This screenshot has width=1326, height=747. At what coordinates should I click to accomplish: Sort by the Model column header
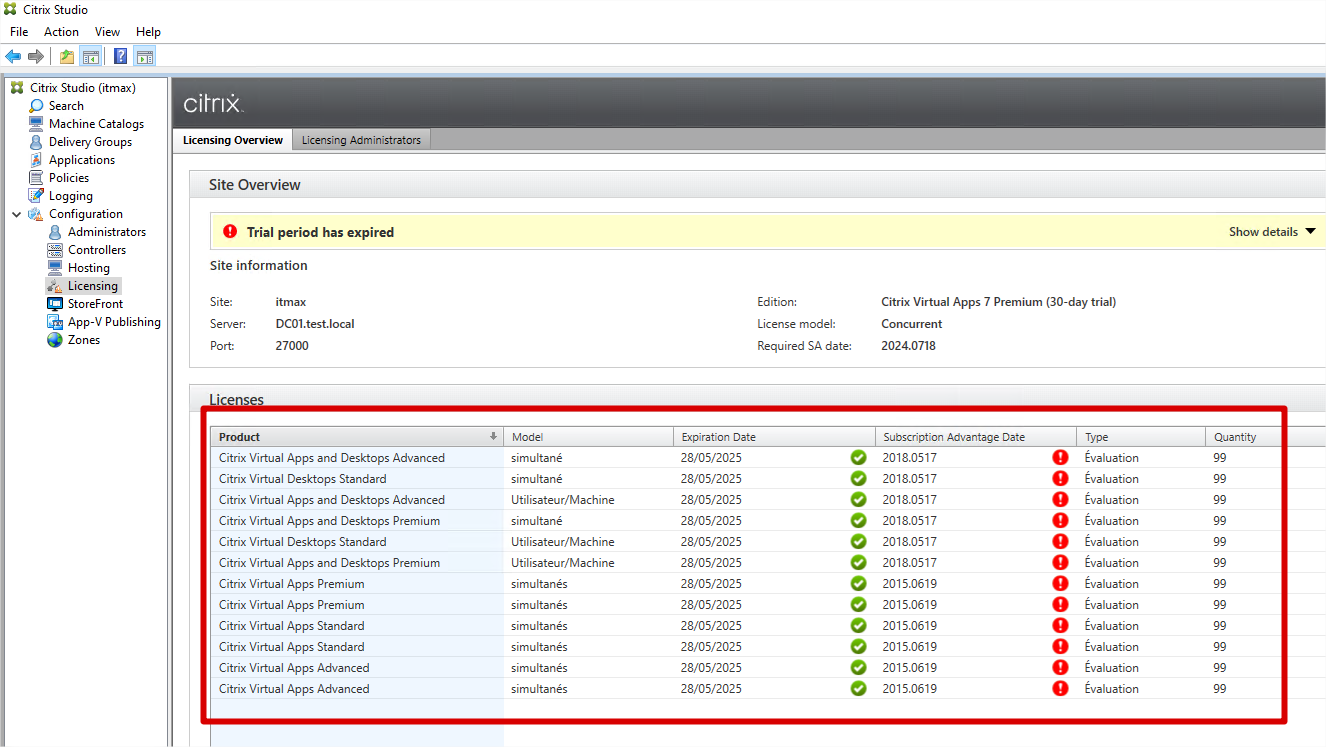(589, 437)
